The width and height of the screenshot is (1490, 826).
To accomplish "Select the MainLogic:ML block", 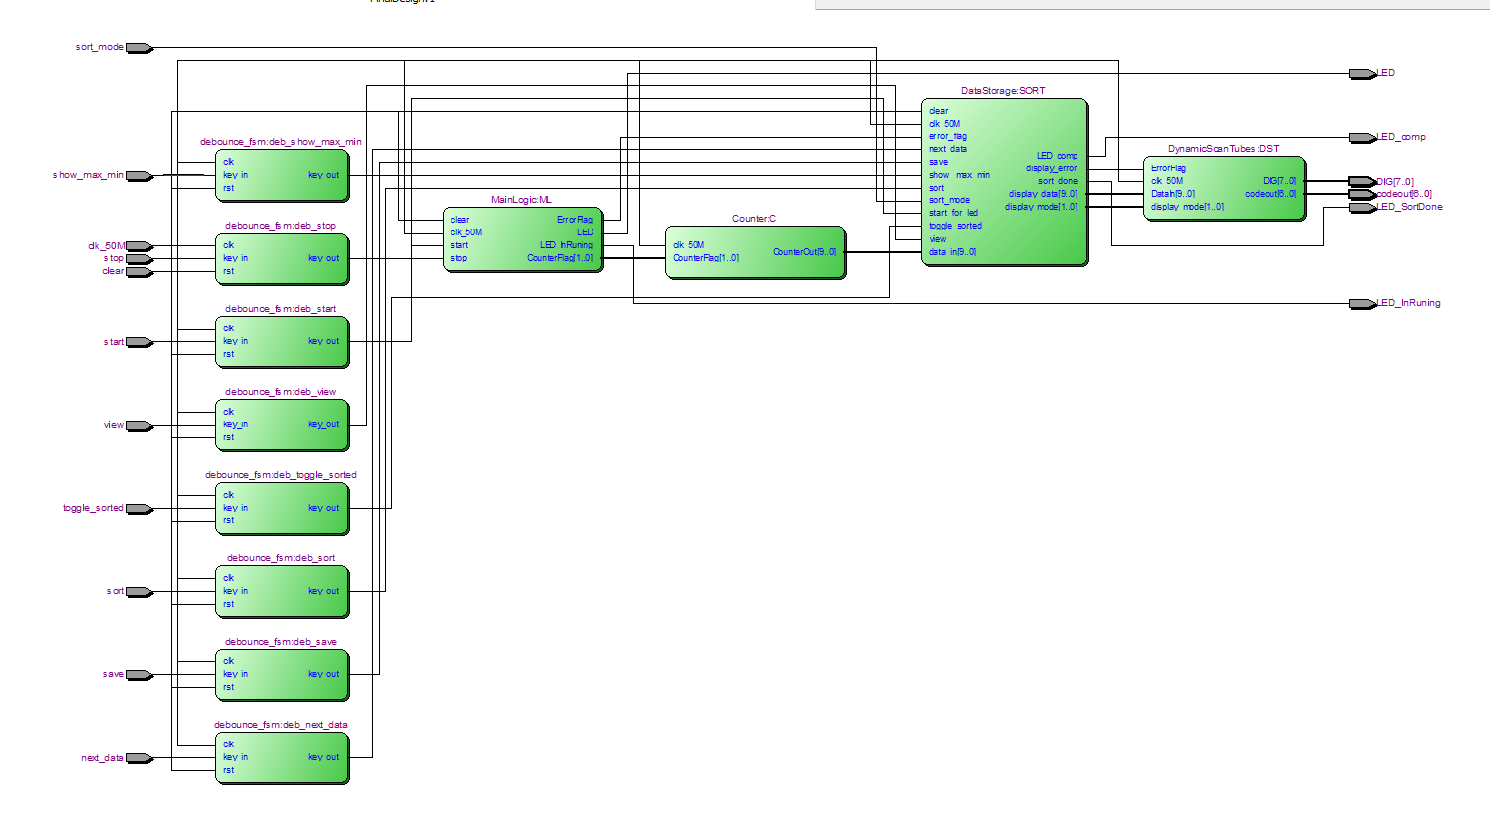I will tap(522, 239).
